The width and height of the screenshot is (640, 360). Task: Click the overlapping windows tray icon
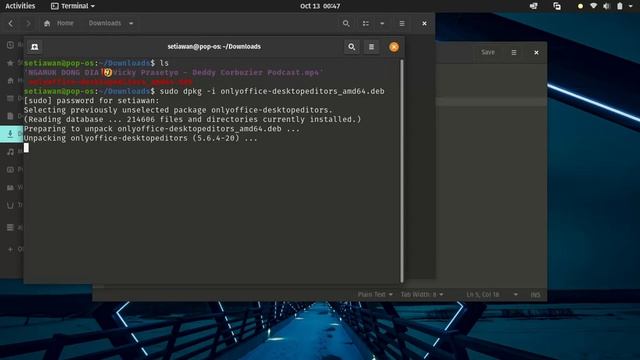[557, 6]
